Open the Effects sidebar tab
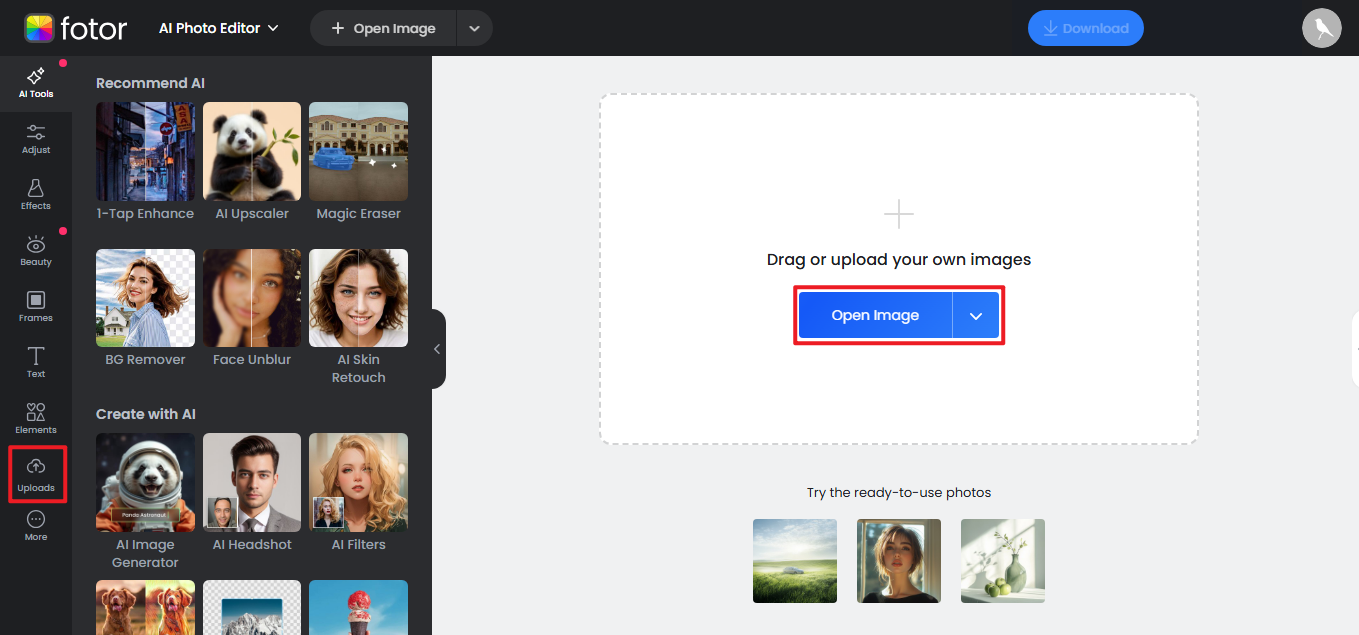 [x=36, y=196]
